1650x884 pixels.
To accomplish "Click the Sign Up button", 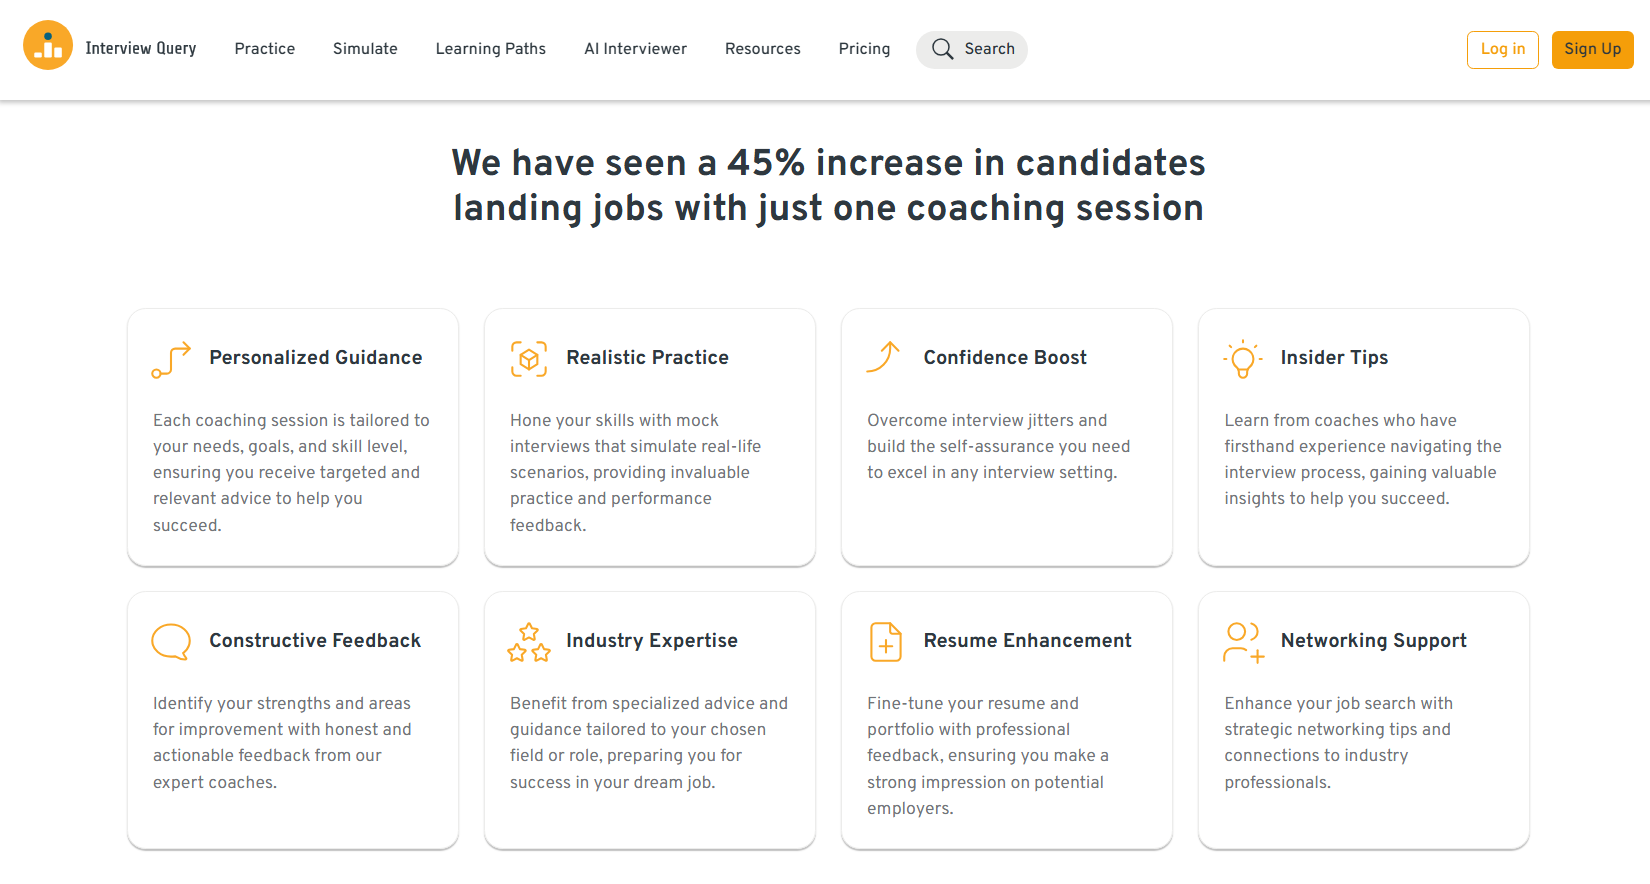I will (1592, 48).
